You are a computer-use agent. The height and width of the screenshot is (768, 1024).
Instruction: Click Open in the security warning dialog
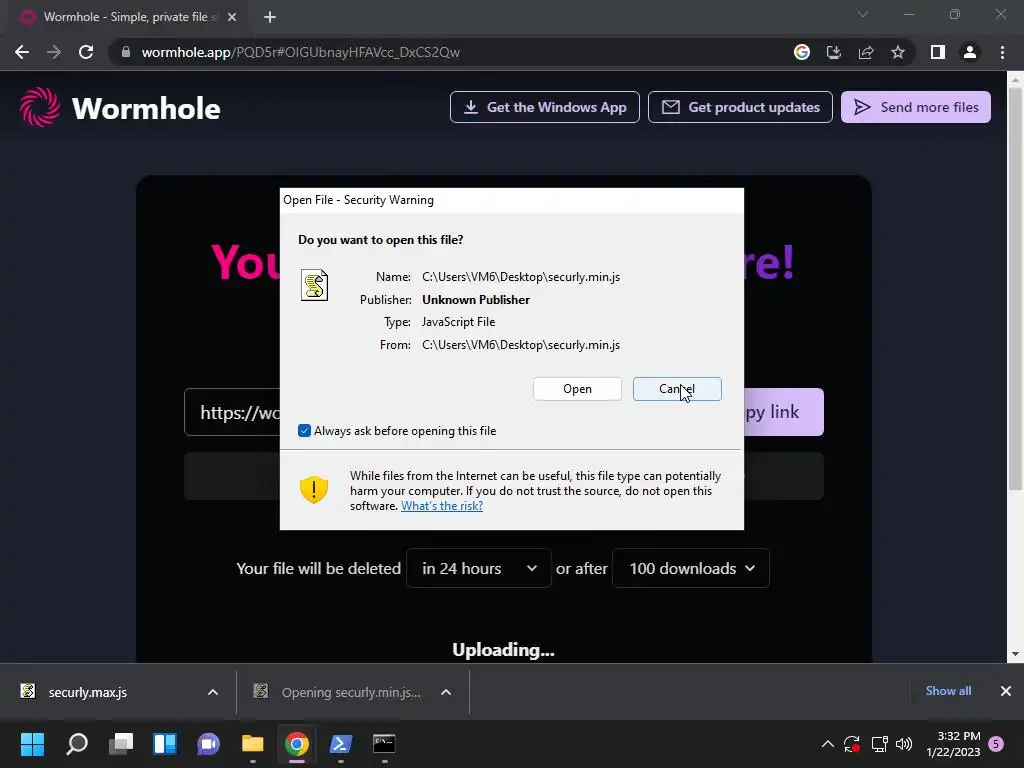pos(577,389)
